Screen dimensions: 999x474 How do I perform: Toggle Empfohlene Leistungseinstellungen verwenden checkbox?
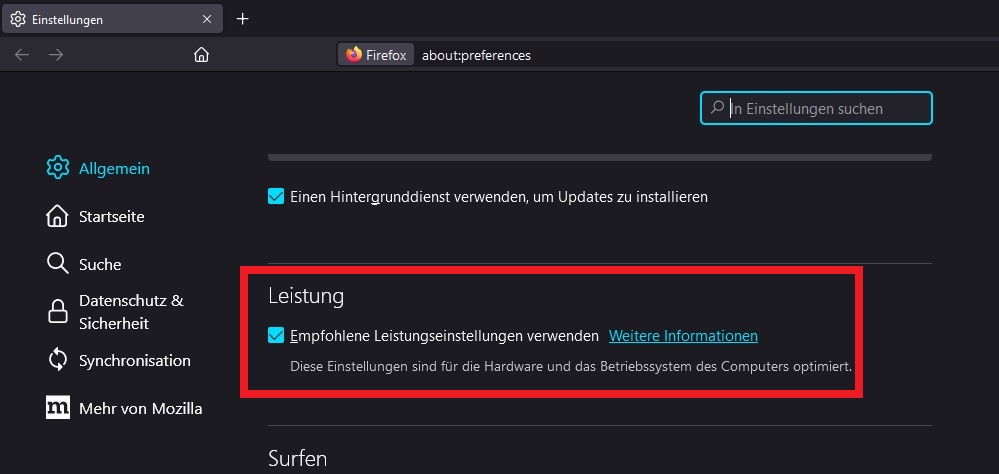(x=276, y=336)
